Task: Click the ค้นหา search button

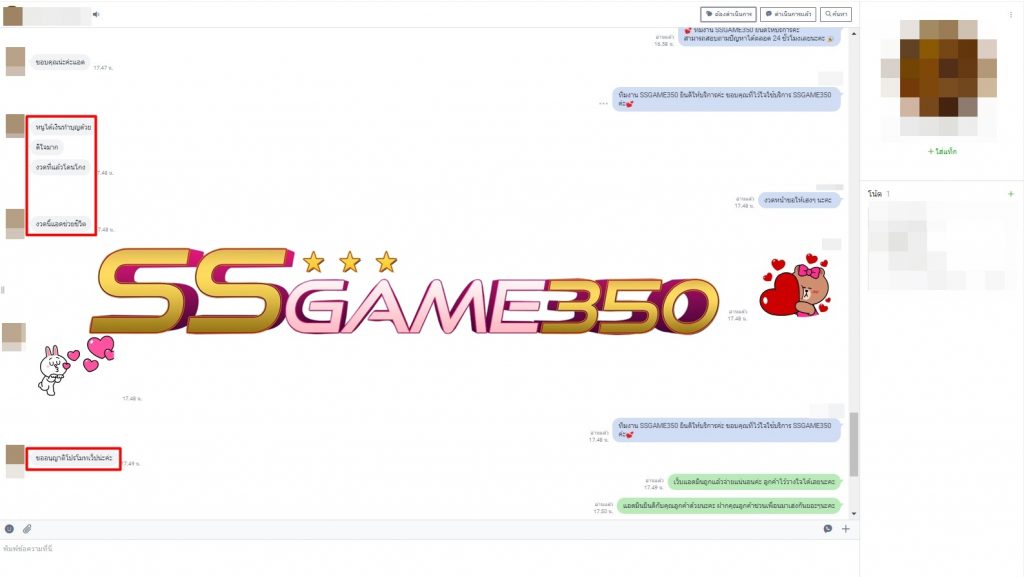Action: point(836,14)
